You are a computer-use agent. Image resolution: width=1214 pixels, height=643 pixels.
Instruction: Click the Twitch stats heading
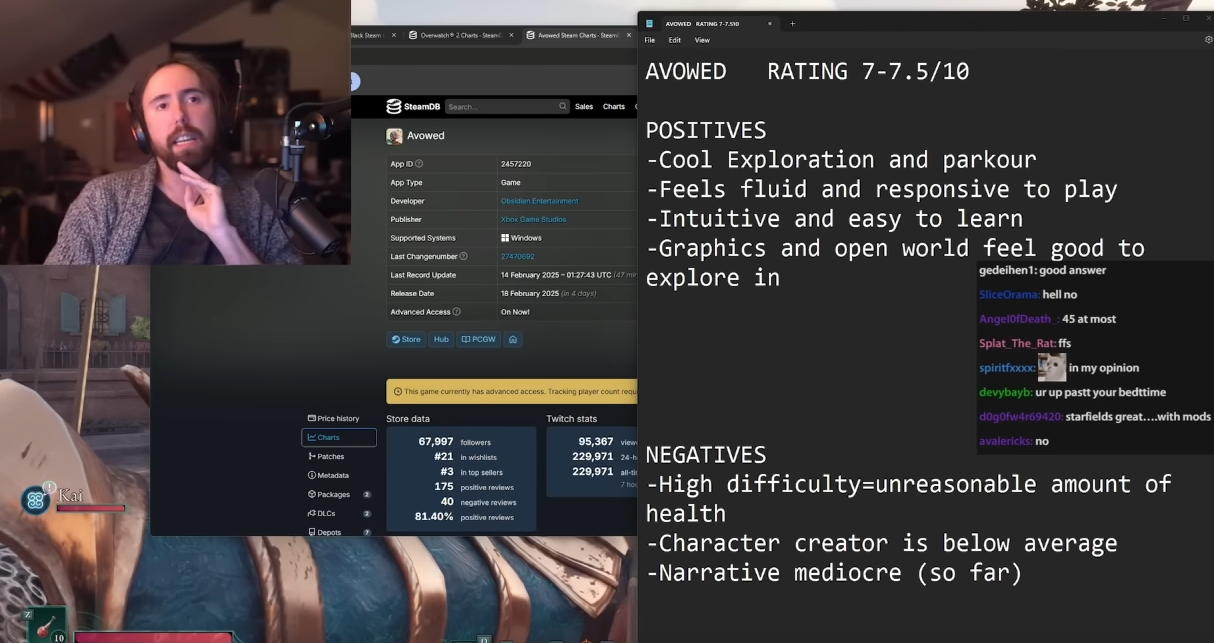click(572, 418)
